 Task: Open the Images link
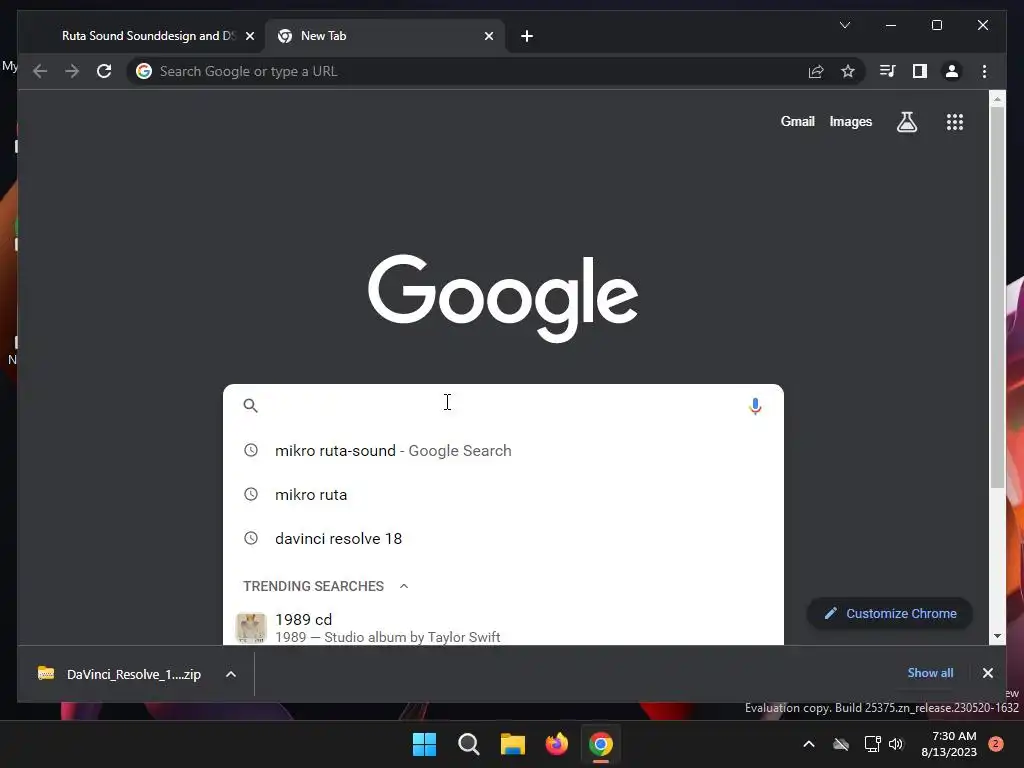point(850,121)
